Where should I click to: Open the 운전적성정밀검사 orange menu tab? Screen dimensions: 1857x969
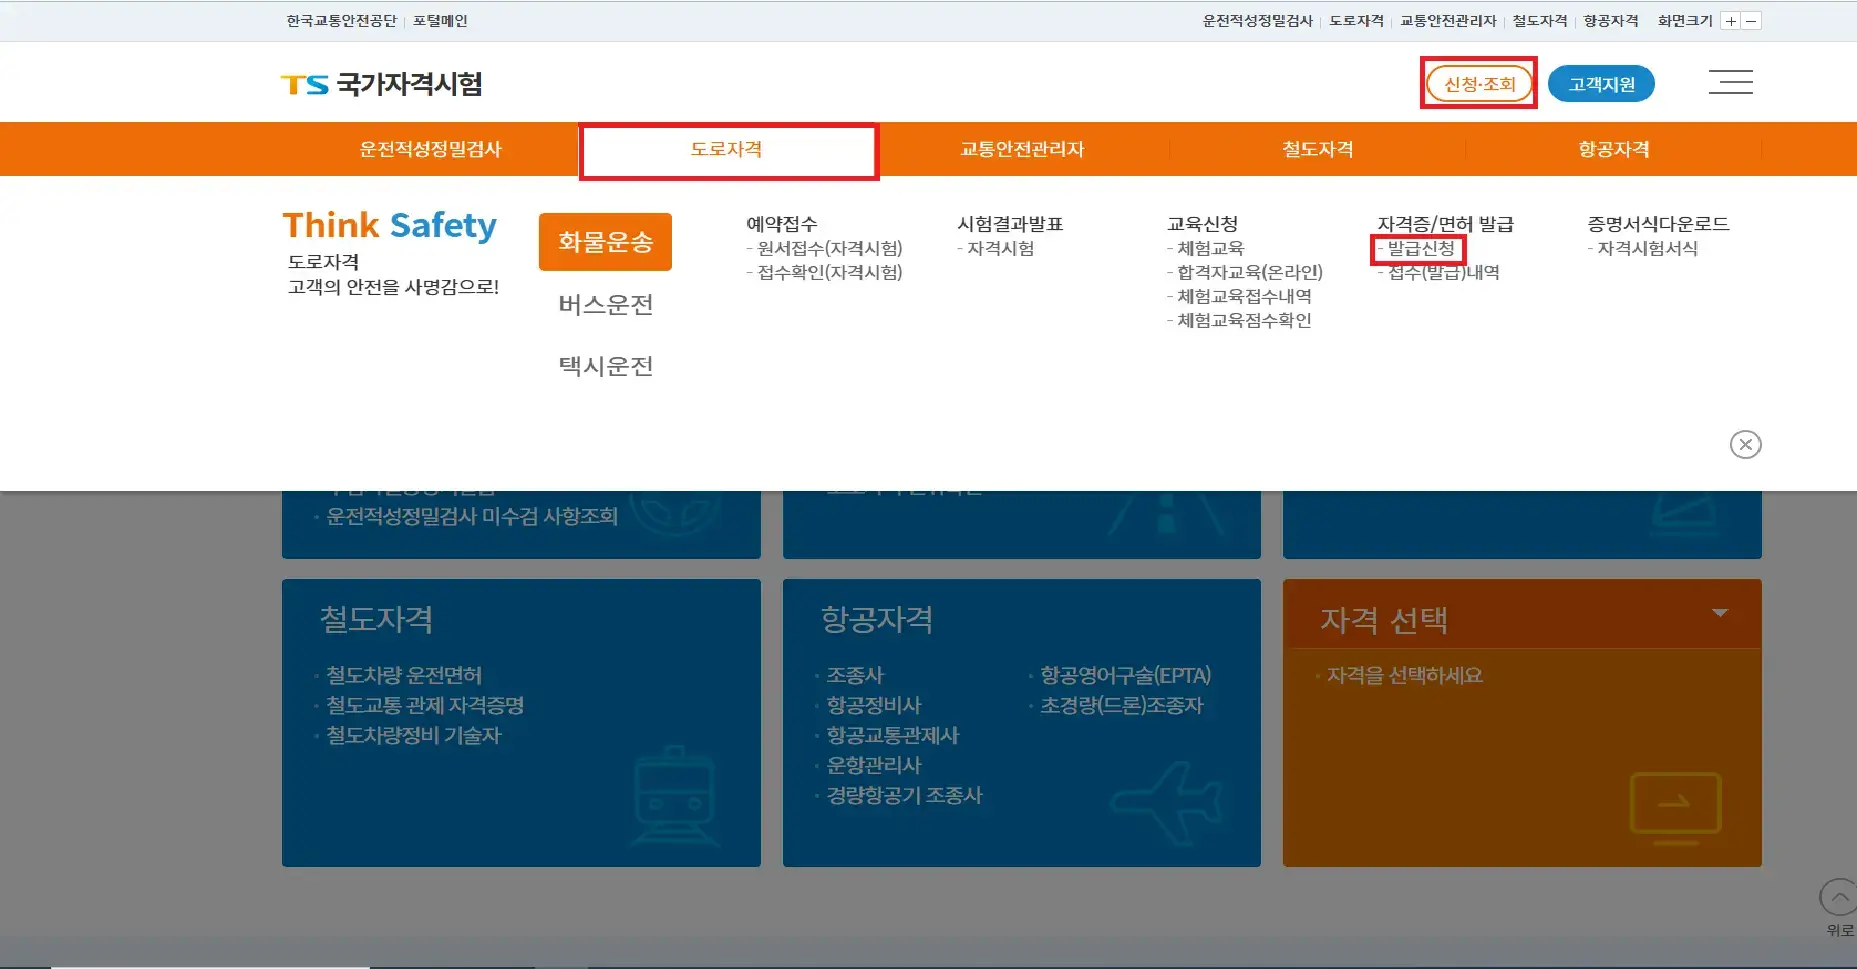point(430,149)
